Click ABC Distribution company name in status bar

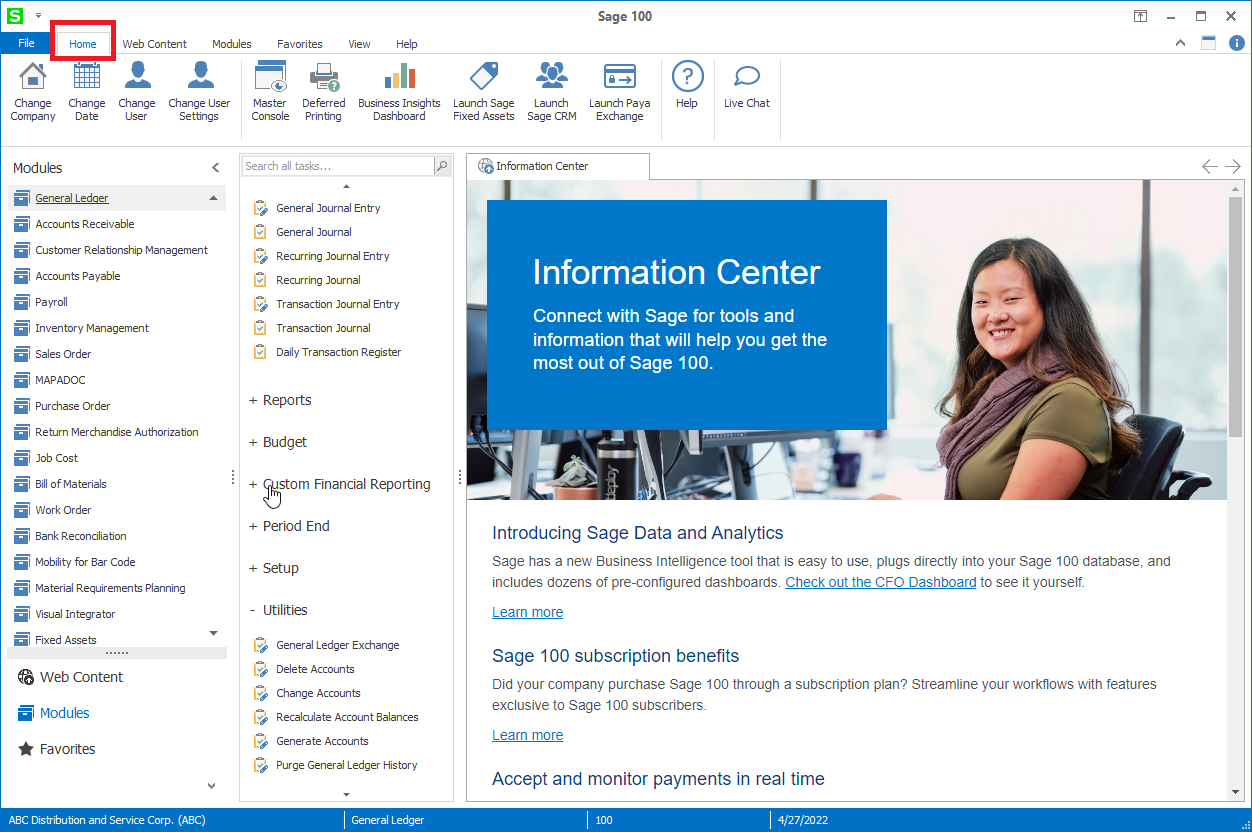[107, 820]
